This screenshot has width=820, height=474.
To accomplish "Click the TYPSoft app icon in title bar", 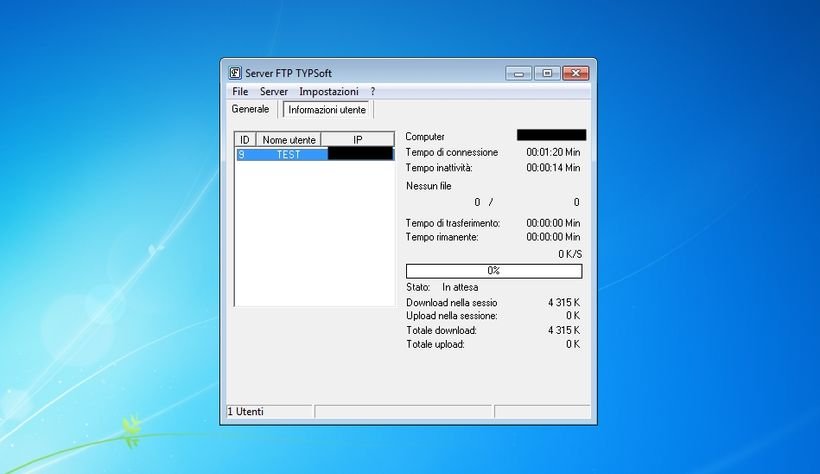I will (235, 73).
